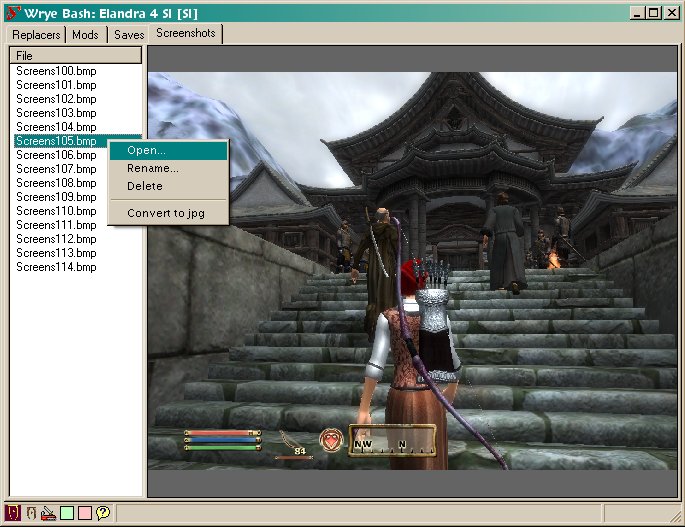Switch to the Saves tab

pyautogui.click(x=129, y=35)
